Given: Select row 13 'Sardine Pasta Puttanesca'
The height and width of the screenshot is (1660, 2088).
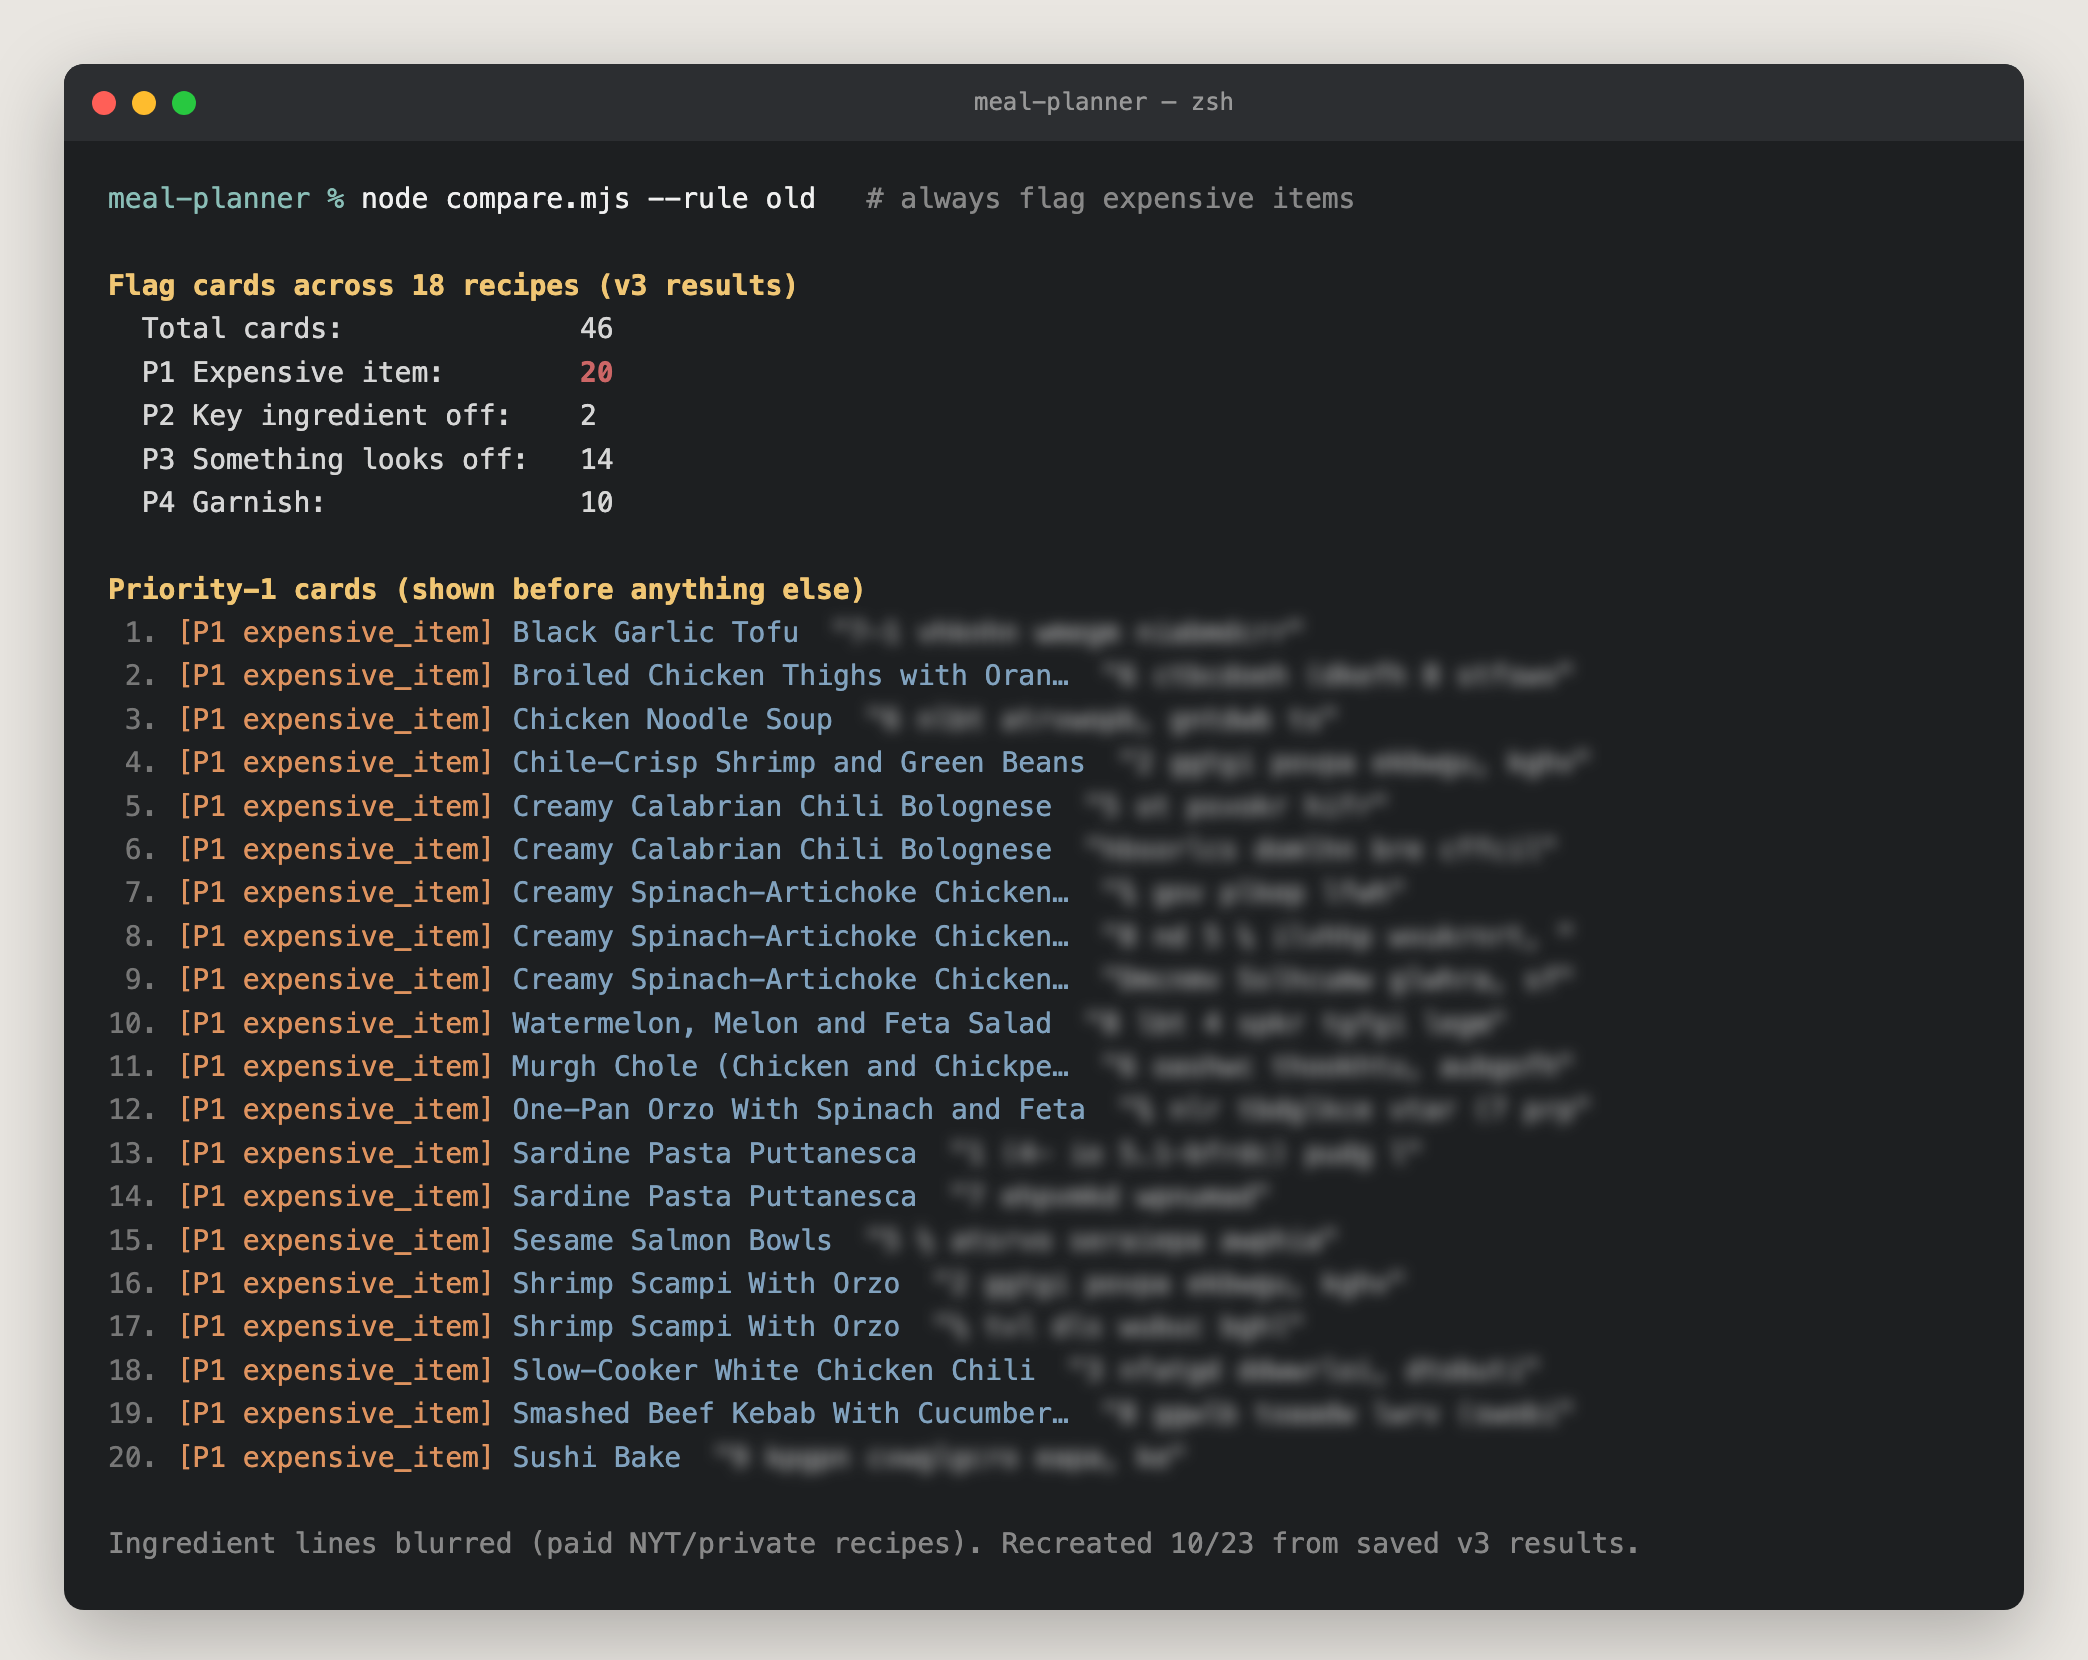Looking at the screenshot, I should [x=766, y=1153].
